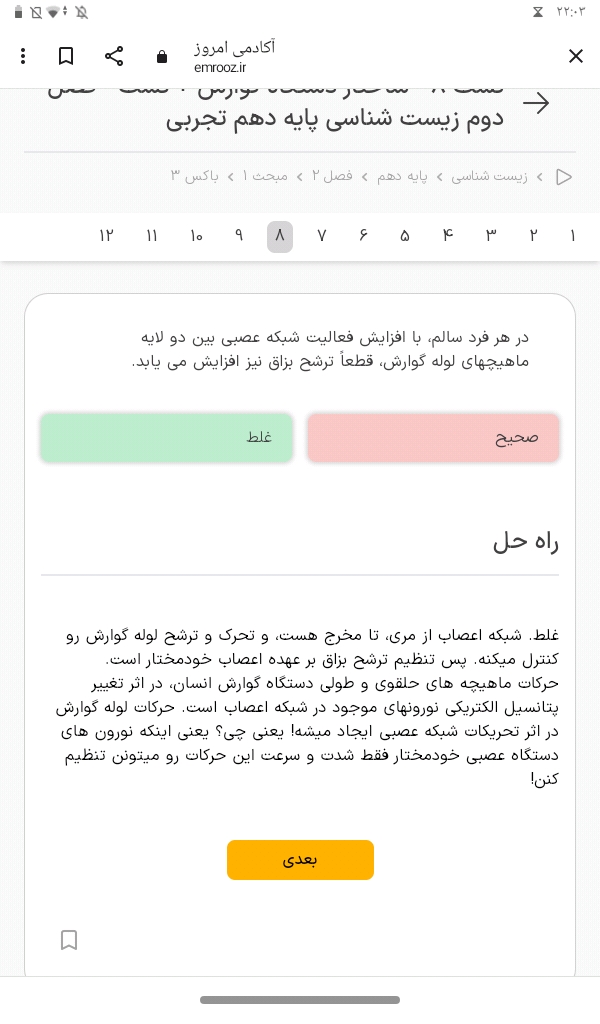Bookmark this page from the top toolbar
600x1024 pixels.
click(x=66, y=56)
